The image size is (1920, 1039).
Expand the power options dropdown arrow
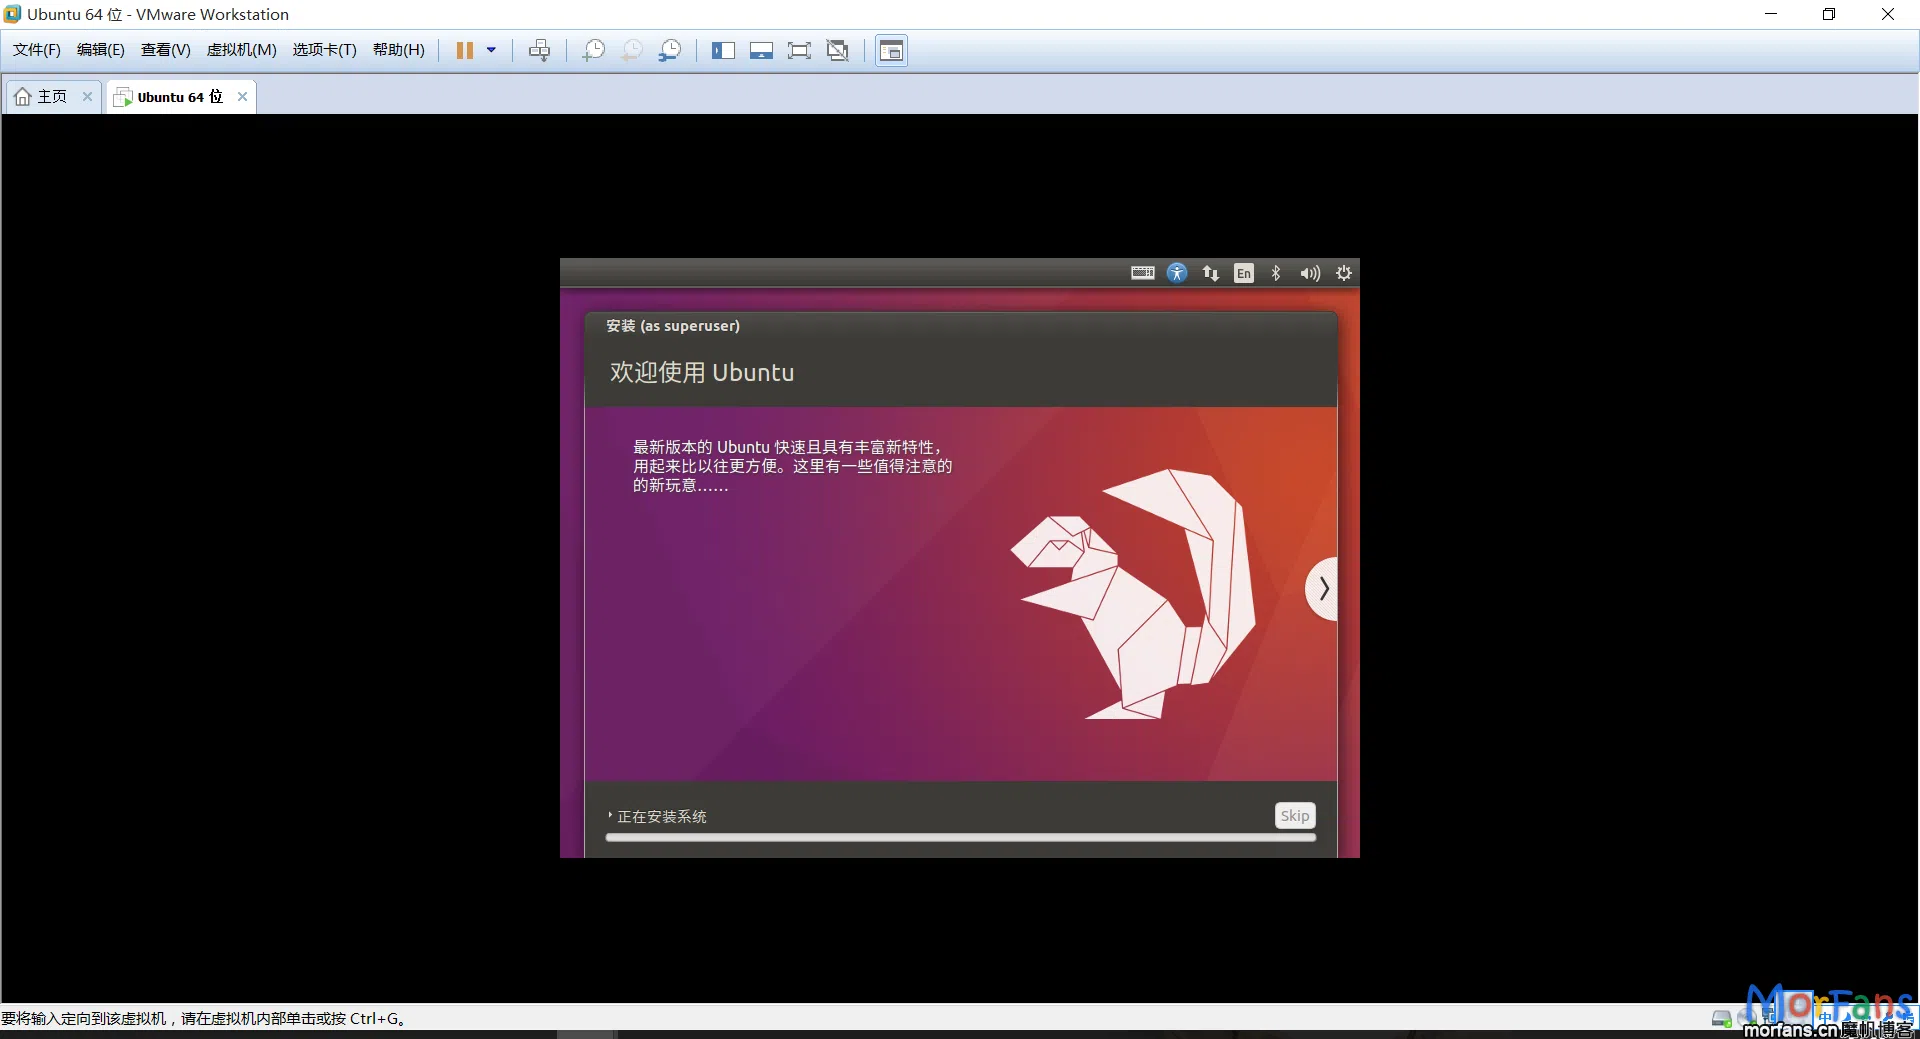[491, 50]
